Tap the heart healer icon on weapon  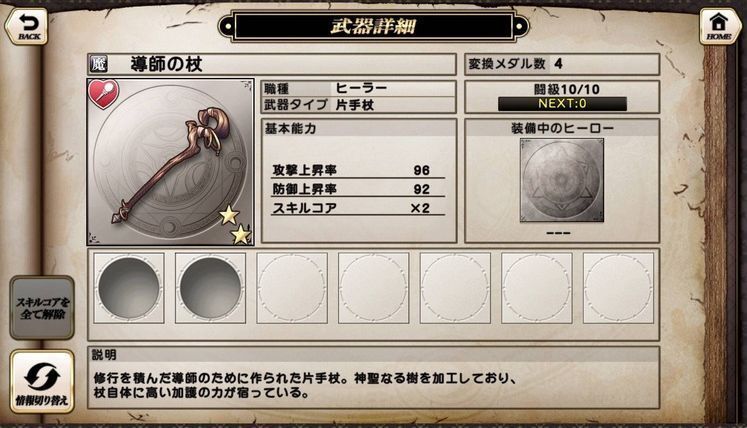click(x=103, y=94)
